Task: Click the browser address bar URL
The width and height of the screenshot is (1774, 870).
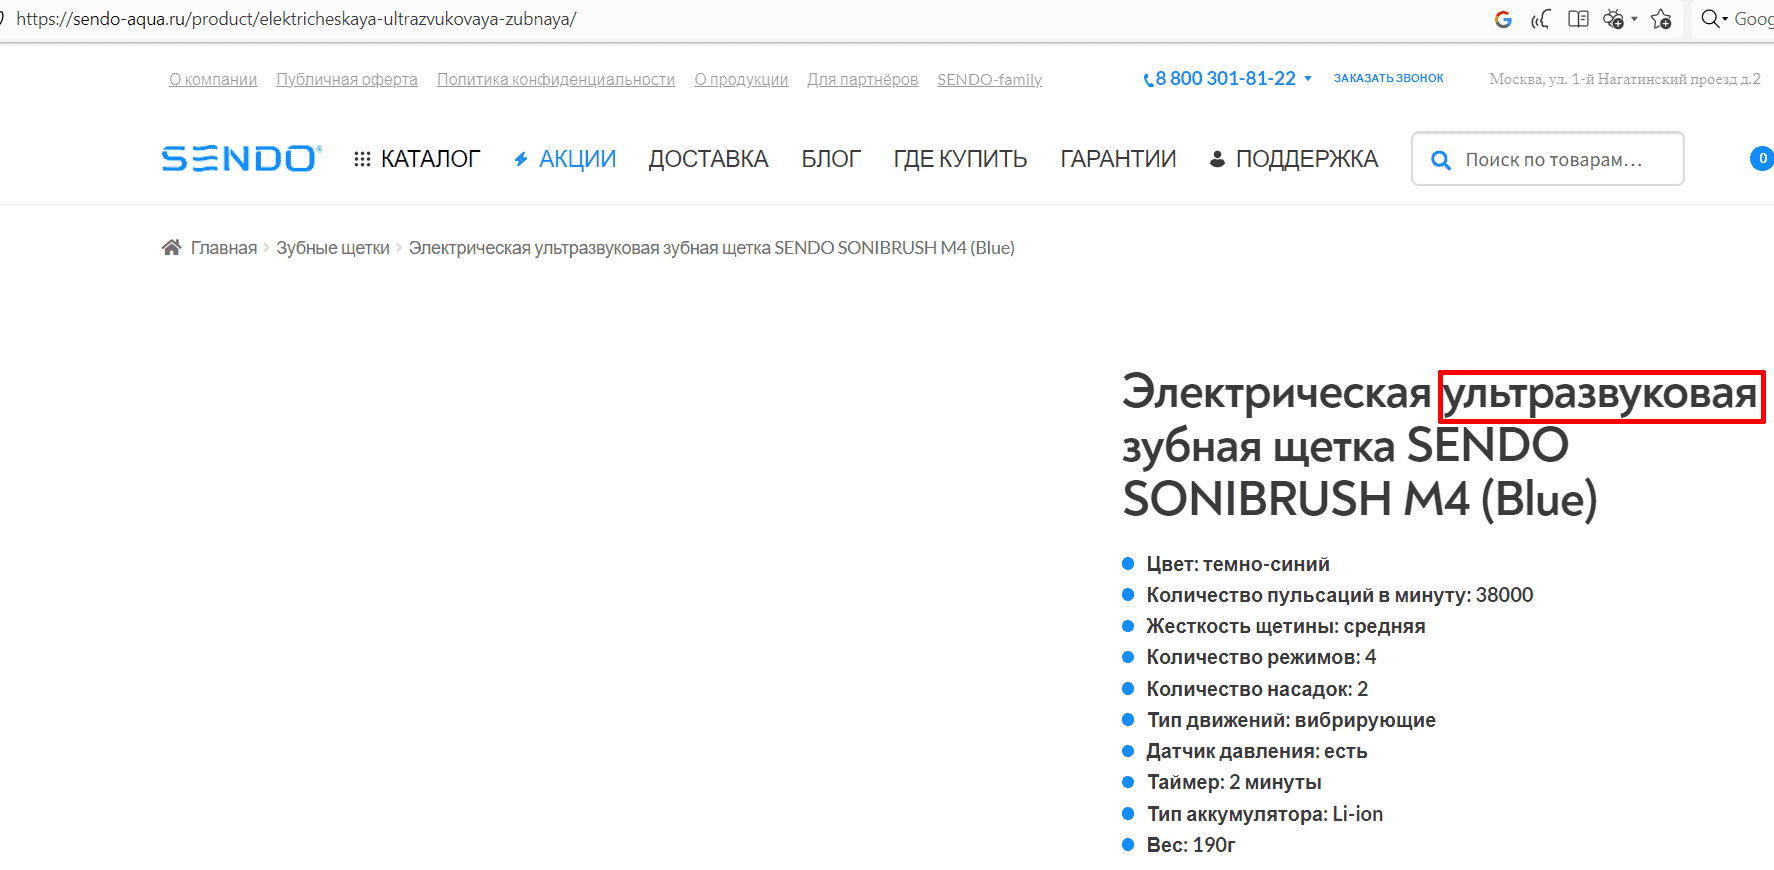Action: coord(296,19)
